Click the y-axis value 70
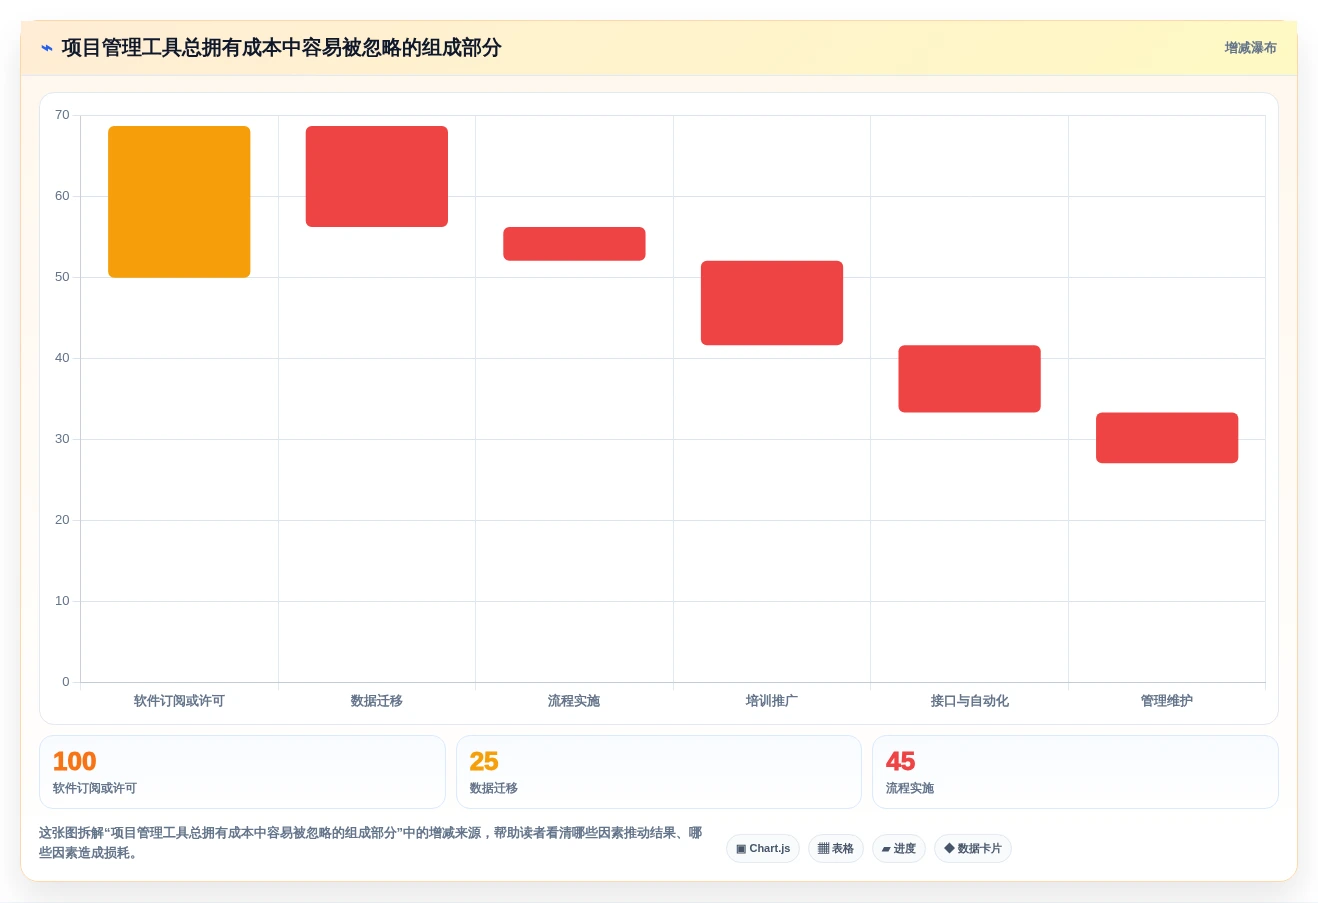Image resolution: width=1318 pixels, height=903 pixels. coord(62,115)
